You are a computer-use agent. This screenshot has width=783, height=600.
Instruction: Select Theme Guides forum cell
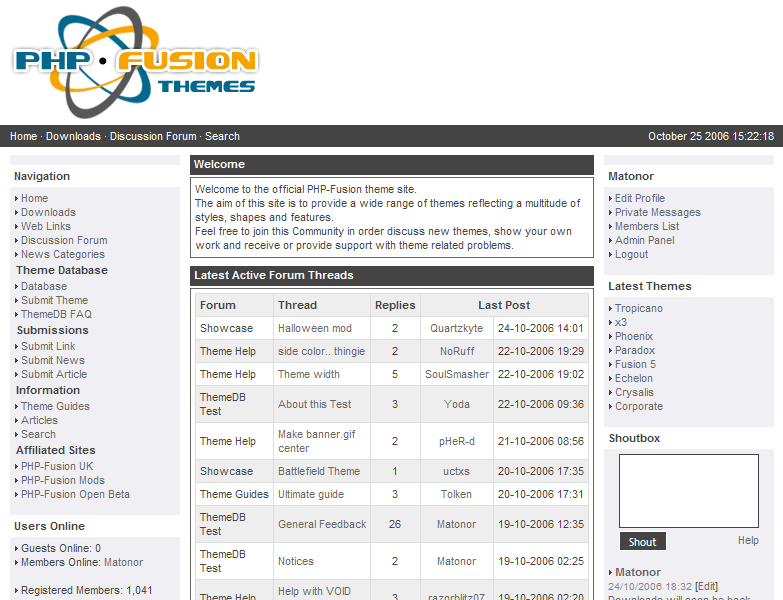234,494
